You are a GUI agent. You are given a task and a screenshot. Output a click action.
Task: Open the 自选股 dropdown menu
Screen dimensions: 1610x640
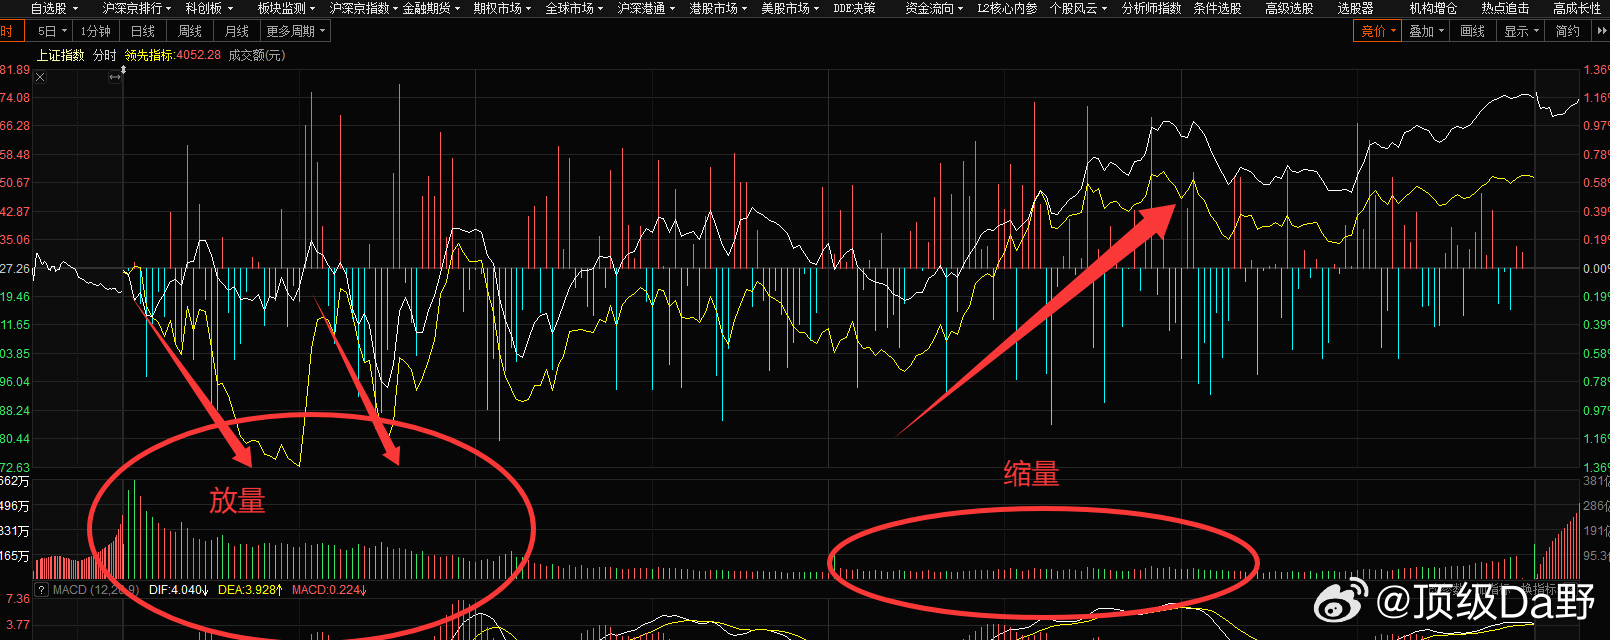tap(54, 8)
